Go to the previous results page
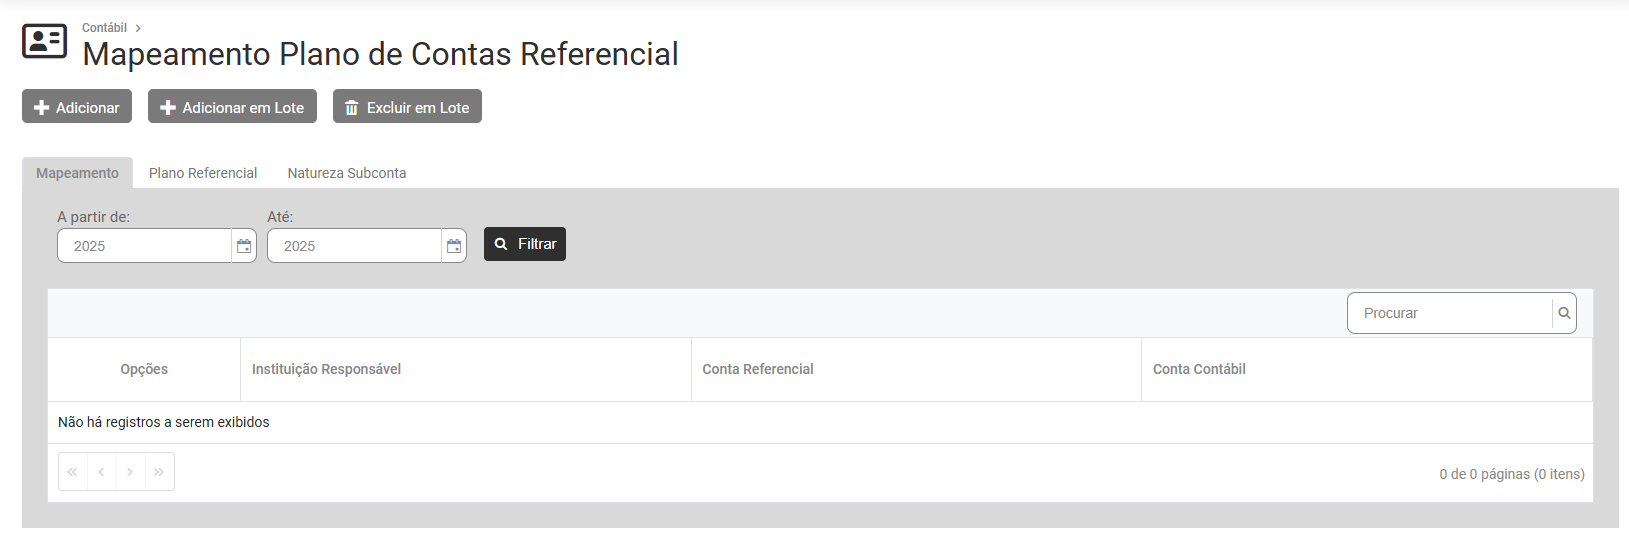 (x=102, y=472)
